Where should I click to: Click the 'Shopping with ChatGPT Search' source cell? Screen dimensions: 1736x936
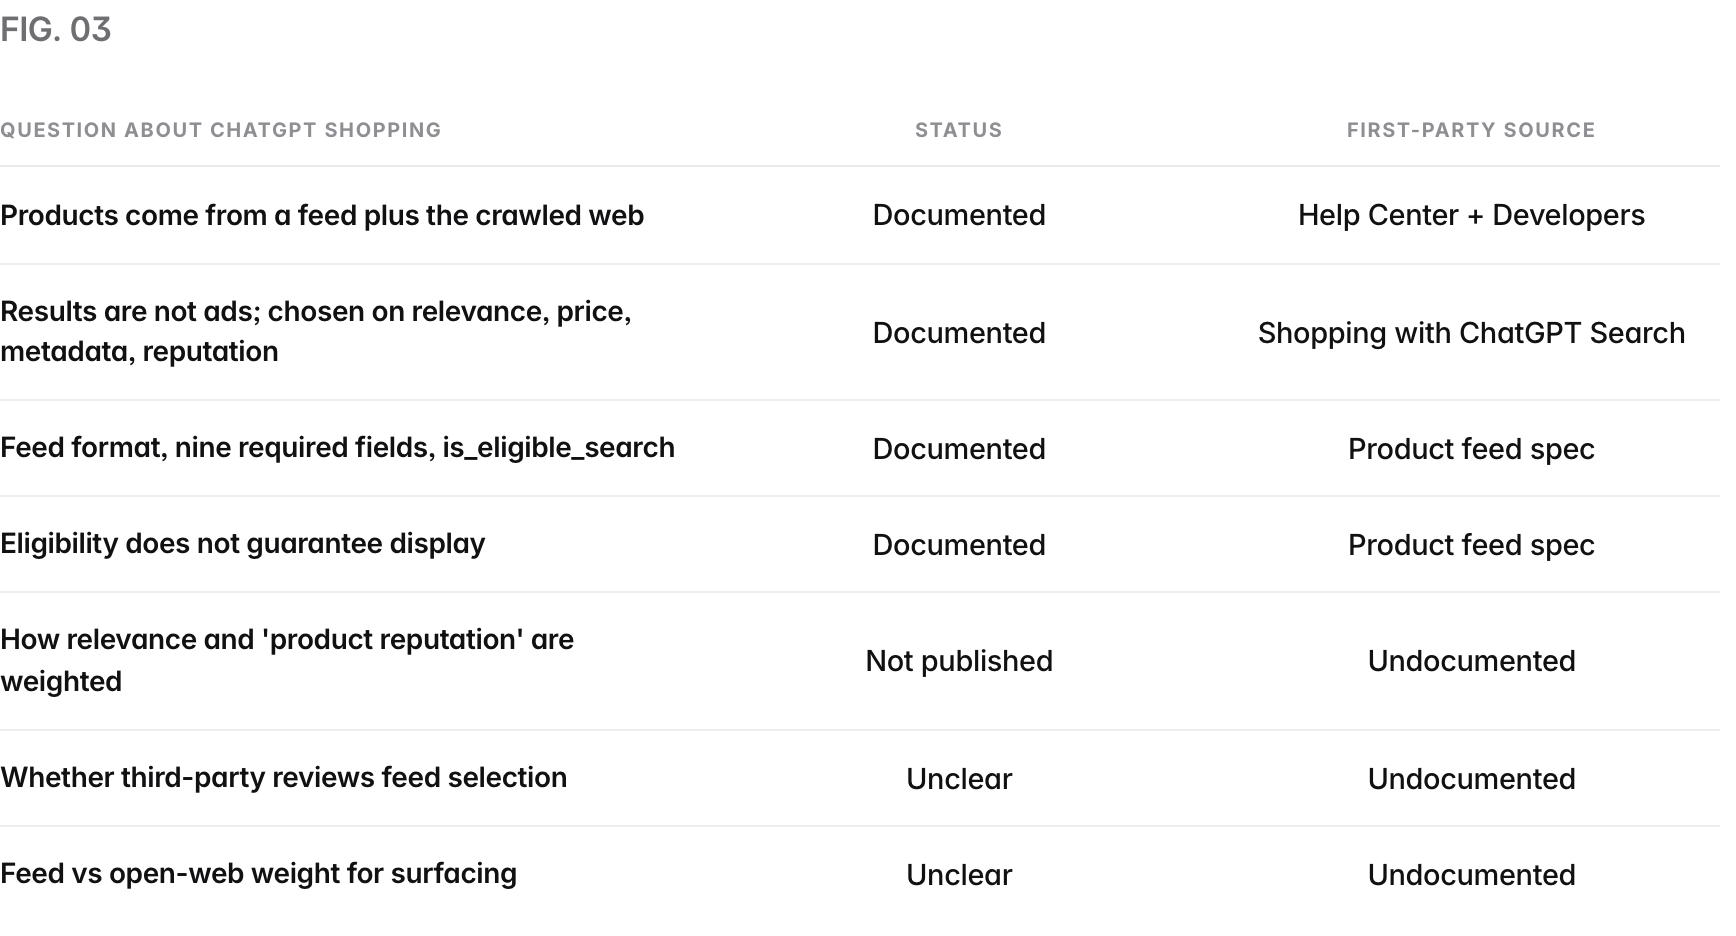(x=1471, y=333)
